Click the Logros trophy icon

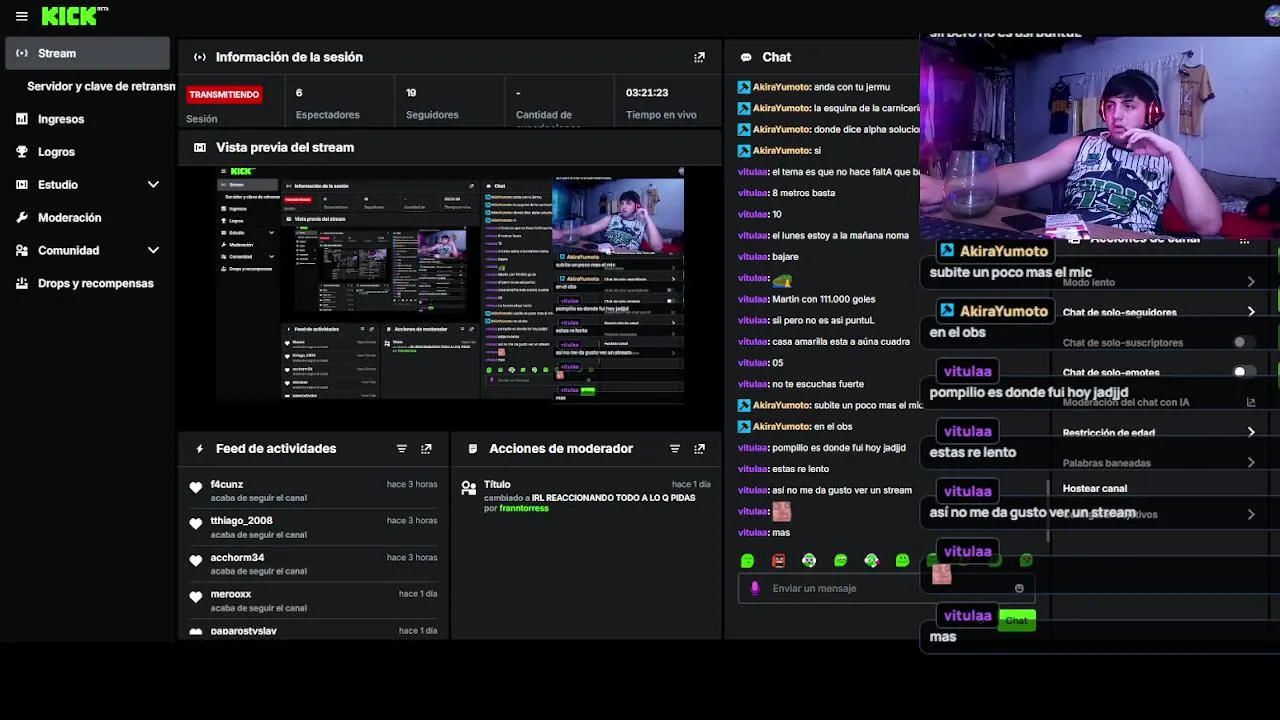(22, 152)
